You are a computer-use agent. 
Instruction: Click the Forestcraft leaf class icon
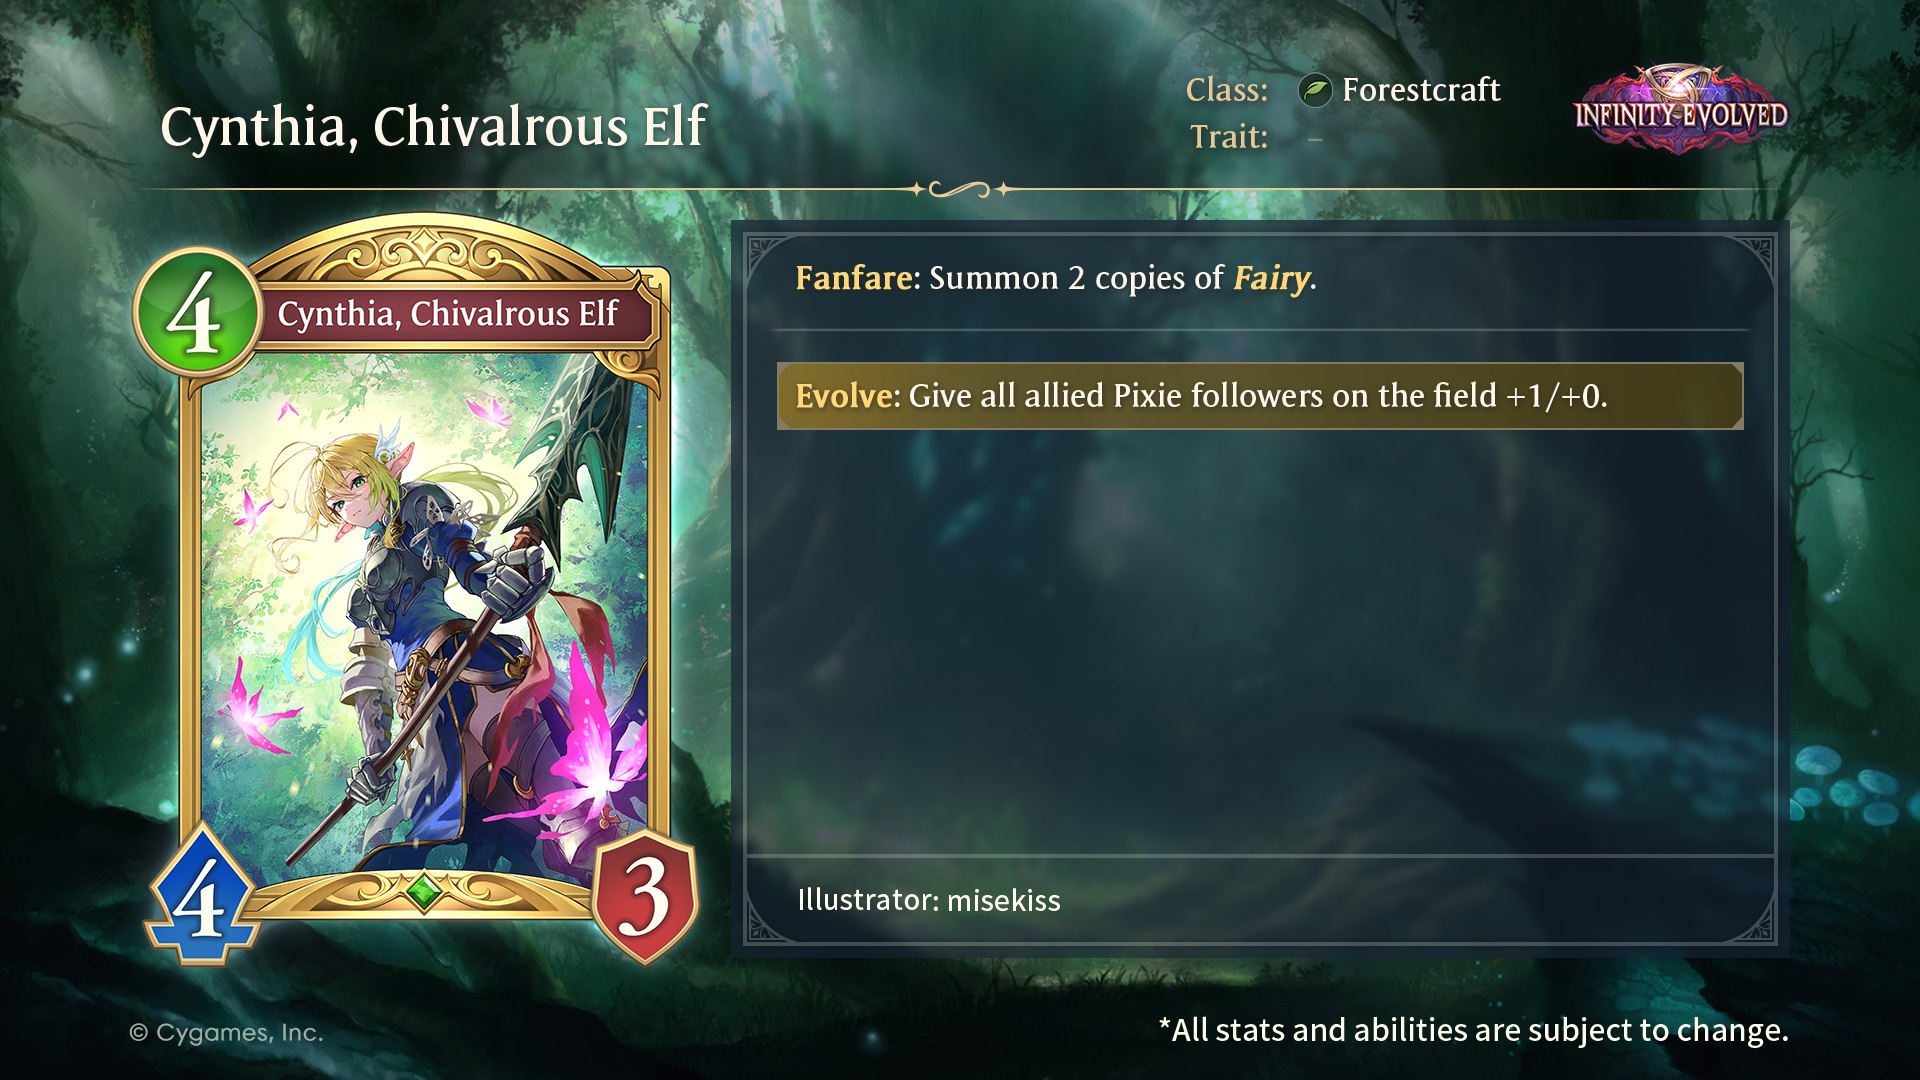[1315, 91]
